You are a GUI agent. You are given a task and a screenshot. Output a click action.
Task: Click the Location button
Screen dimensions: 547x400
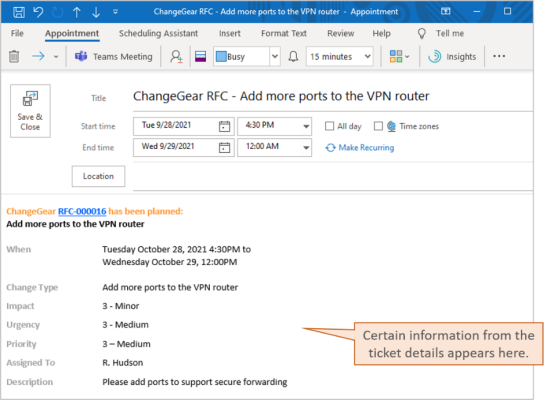click(98, 176)
